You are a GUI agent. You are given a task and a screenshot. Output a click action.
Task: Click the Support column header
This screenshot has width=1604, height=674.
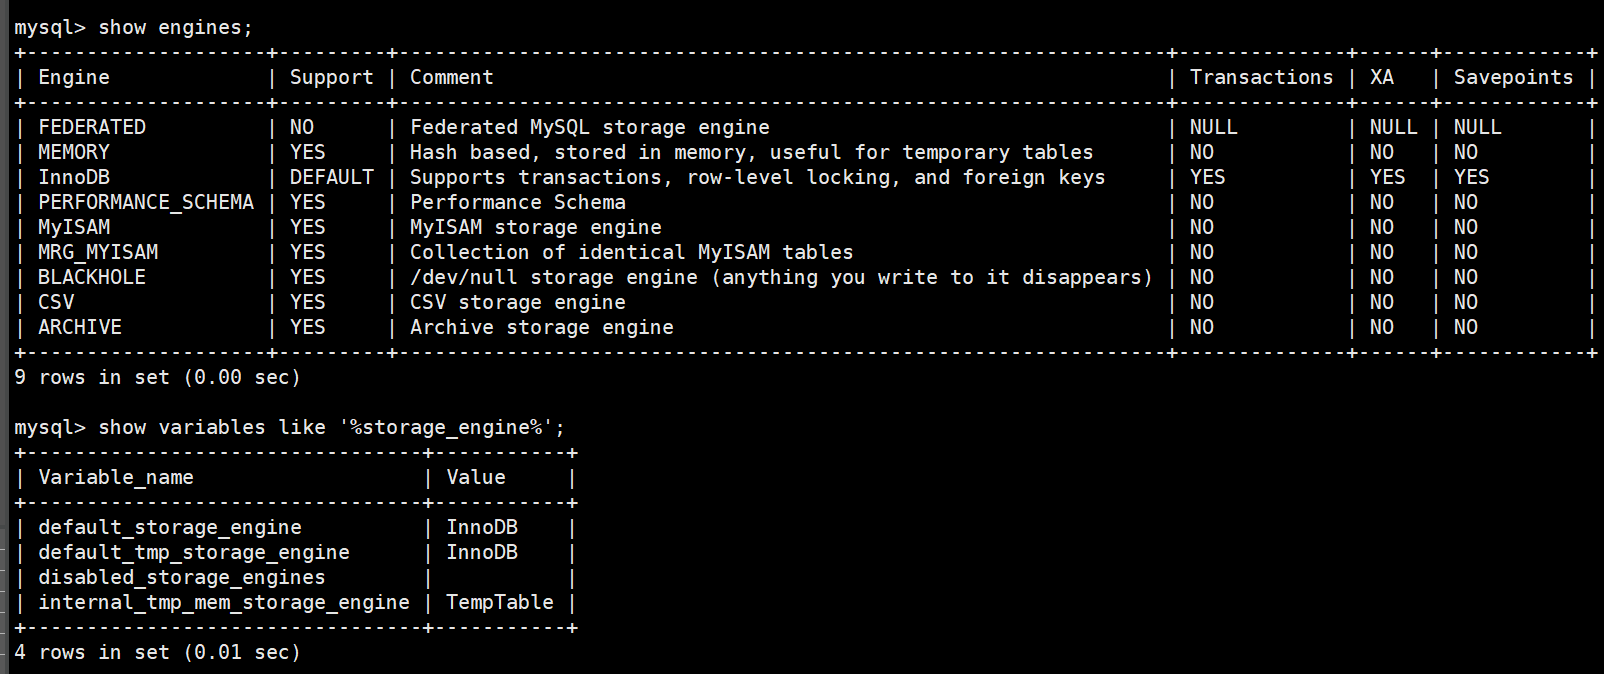point(331,78)
